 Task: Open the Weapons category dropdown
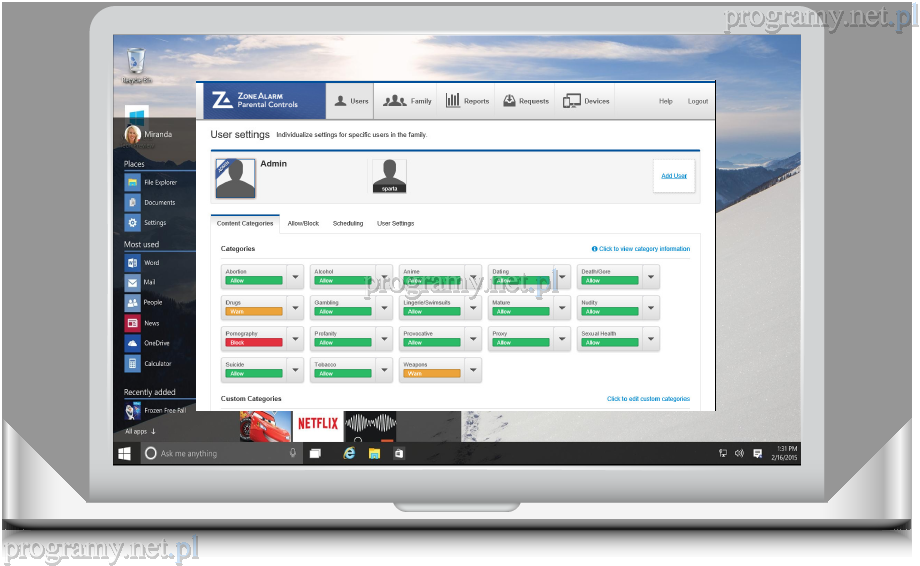click(x=473, y=370)
